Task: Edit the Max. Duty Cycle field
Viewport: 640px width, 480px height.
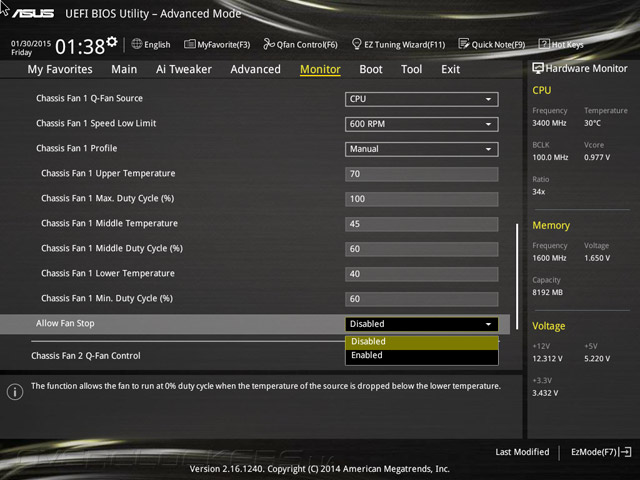Action: pos(422,199)
